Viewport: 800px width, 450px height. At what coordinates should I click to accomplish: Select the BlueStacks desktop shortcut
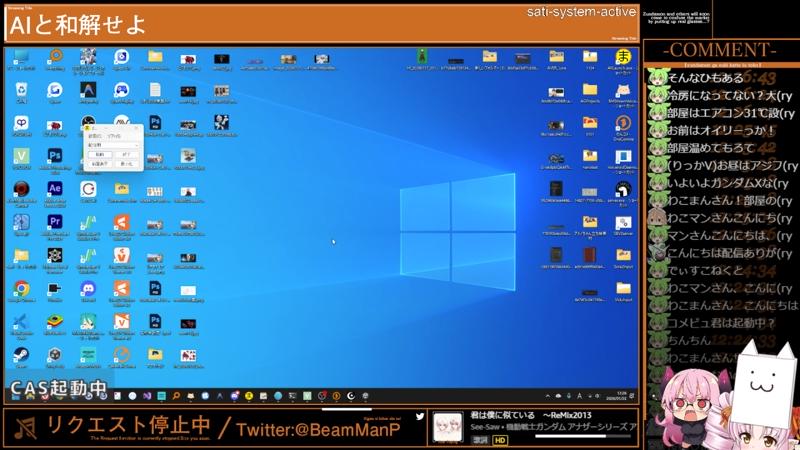(54, 322)
